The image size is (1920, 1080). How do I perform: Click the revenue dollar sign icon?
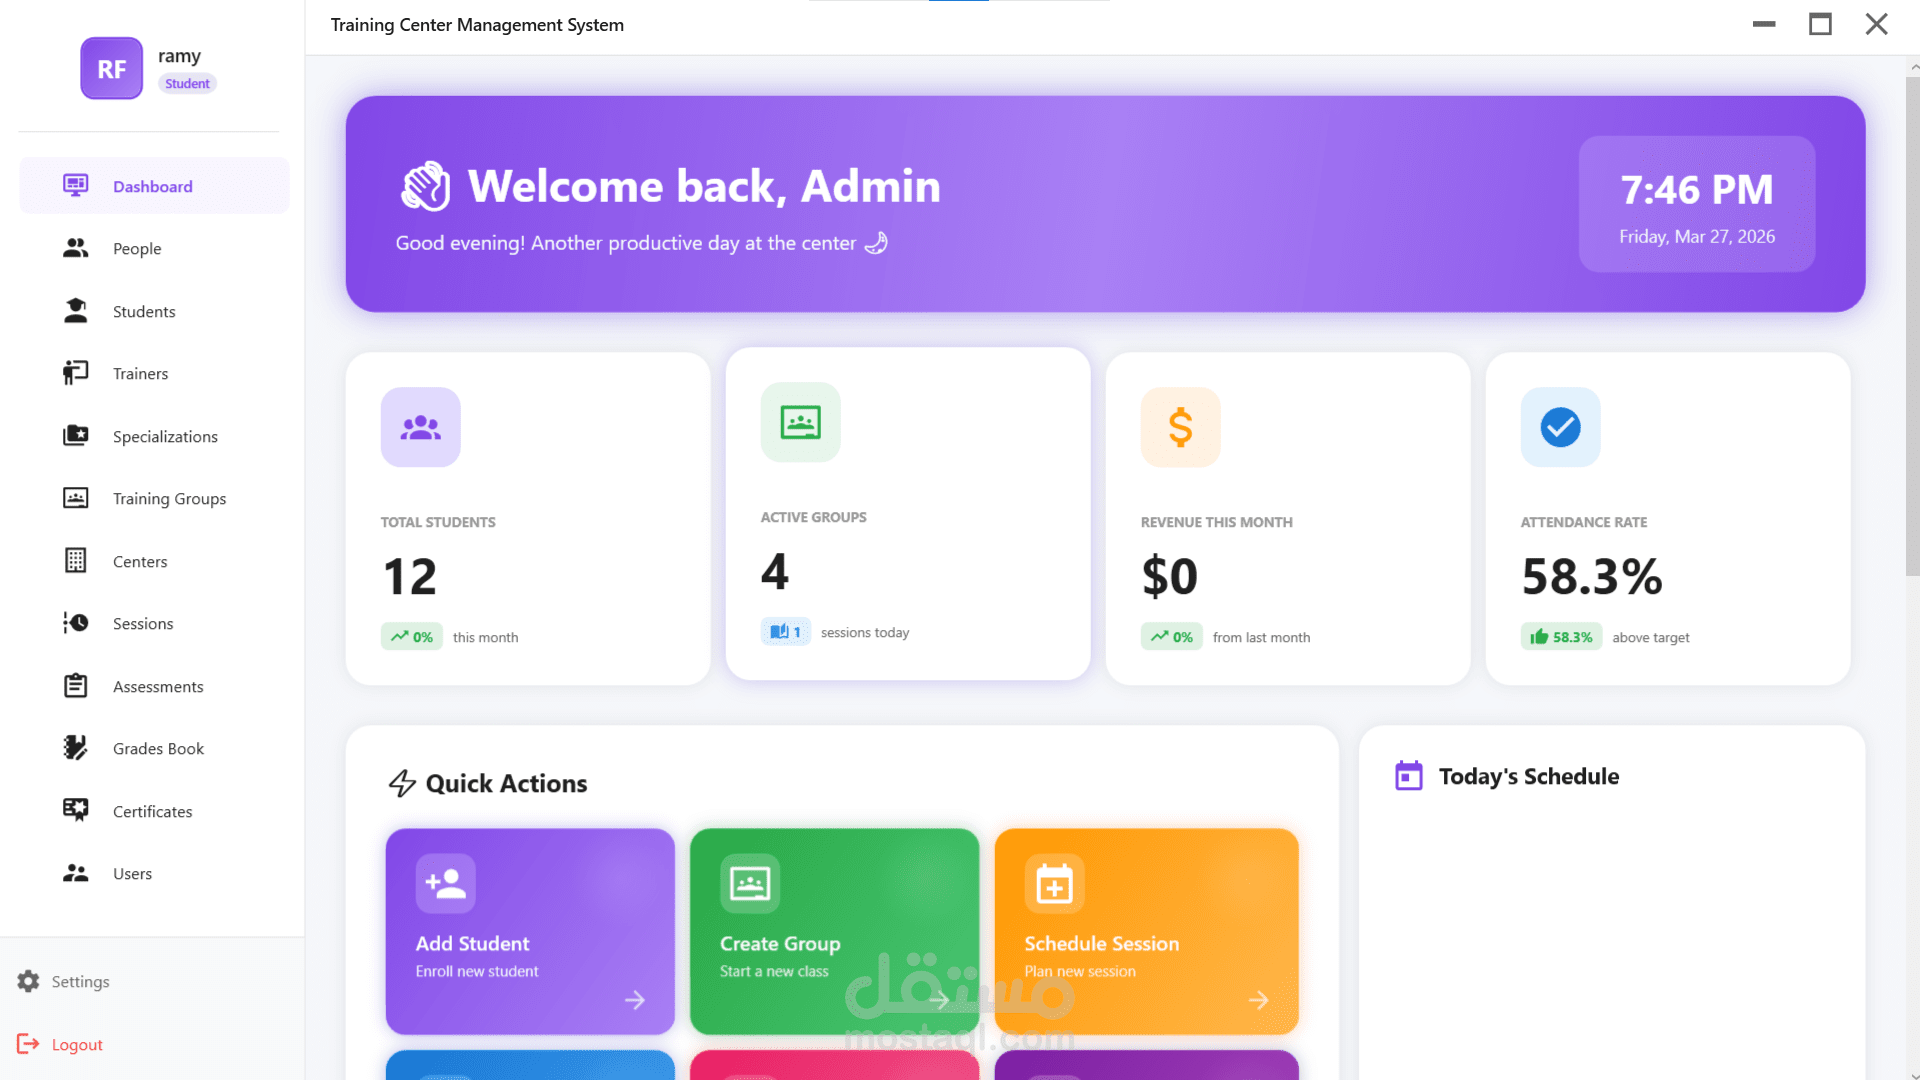[x=1181, y=428]
